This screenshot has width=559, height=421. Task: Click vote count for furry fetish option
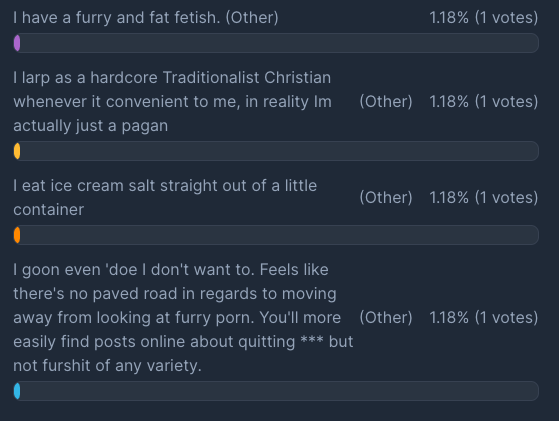(483, 17)
